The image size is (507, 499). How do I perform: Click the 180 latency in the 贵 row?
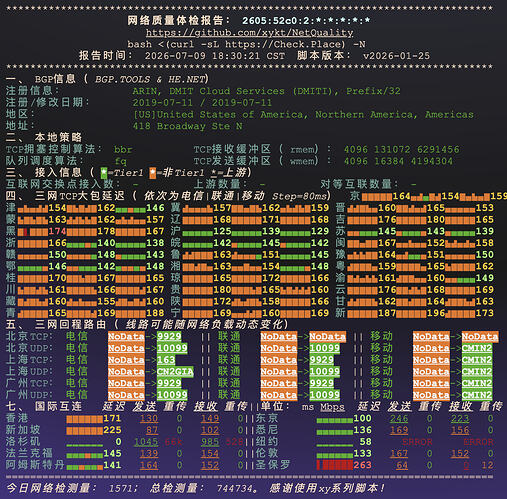222,290
